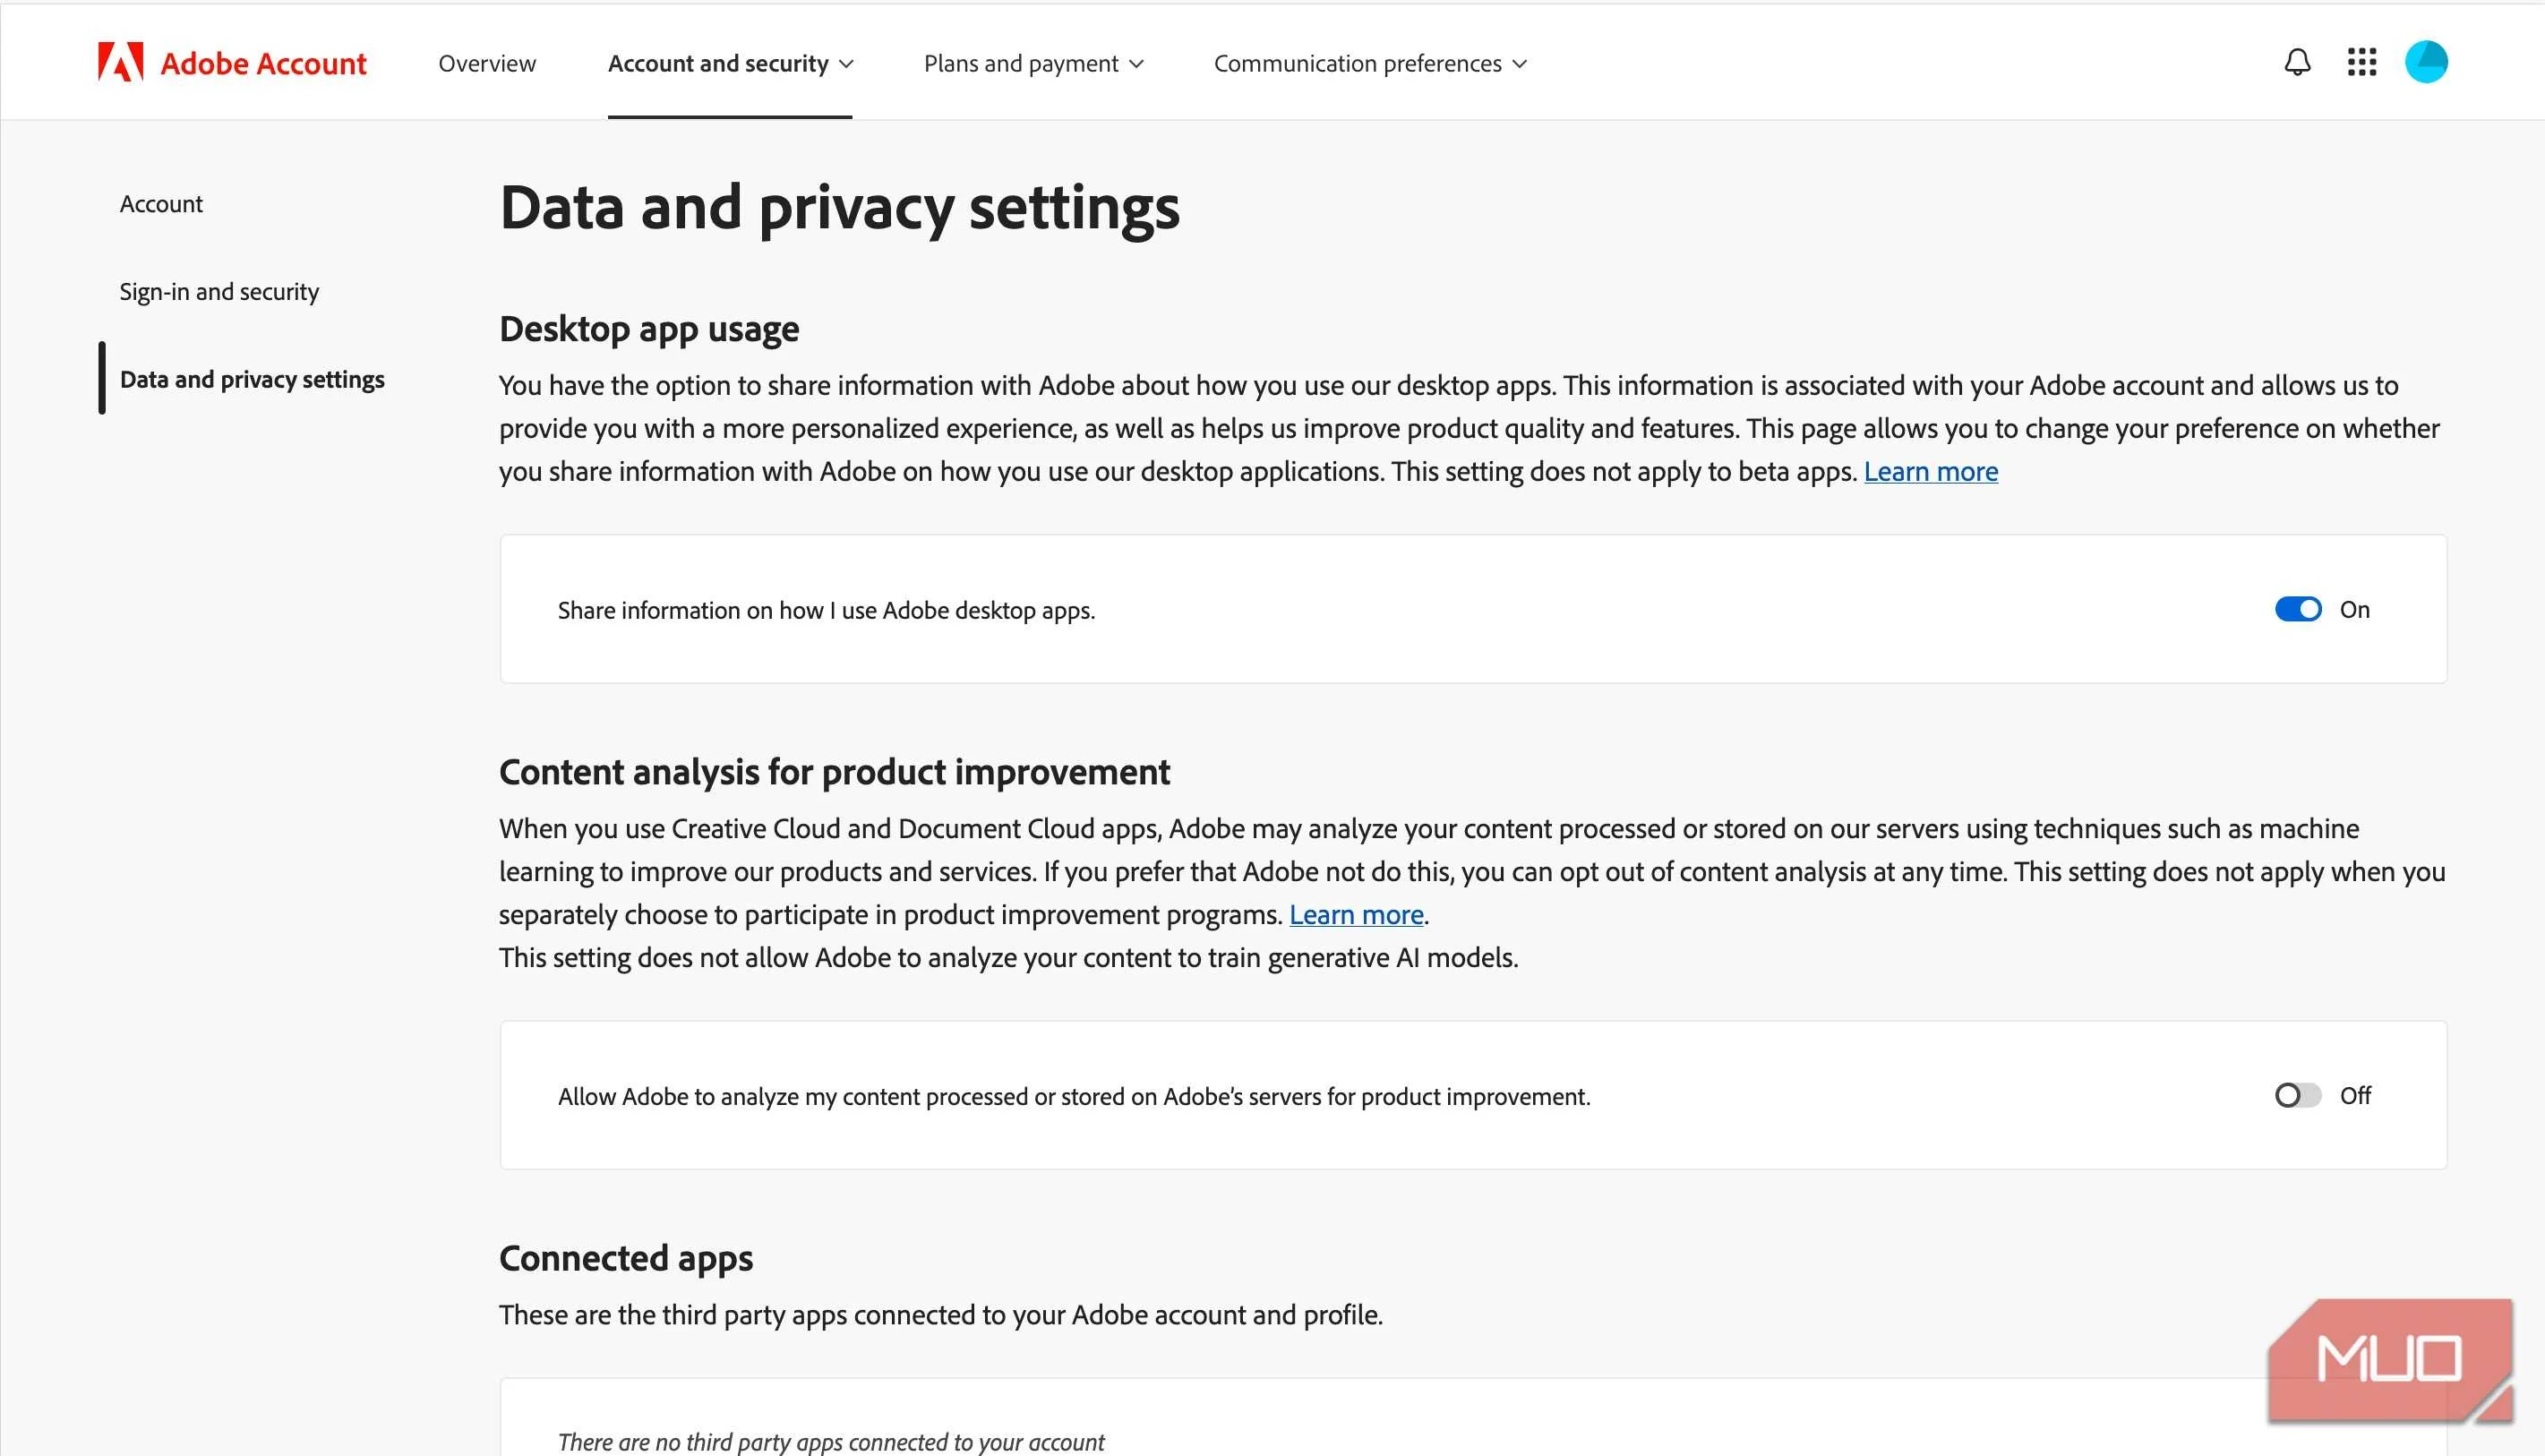Click the On label next to usage toggle

click(2355, 609)
